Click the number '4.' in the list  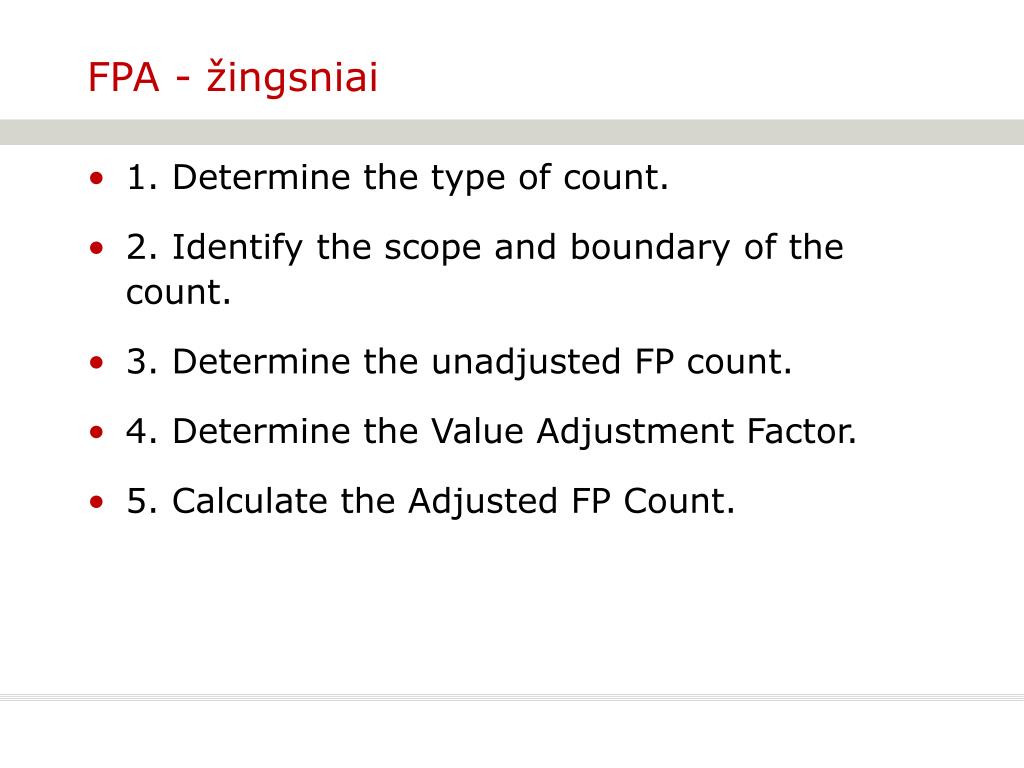[142, 432]
